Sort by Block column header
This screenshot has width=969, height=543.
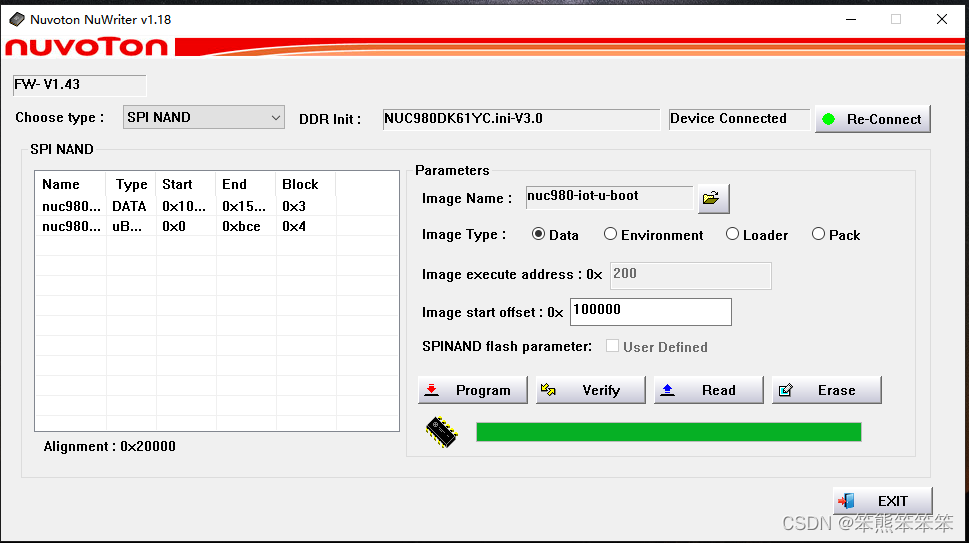coord(305,184)
